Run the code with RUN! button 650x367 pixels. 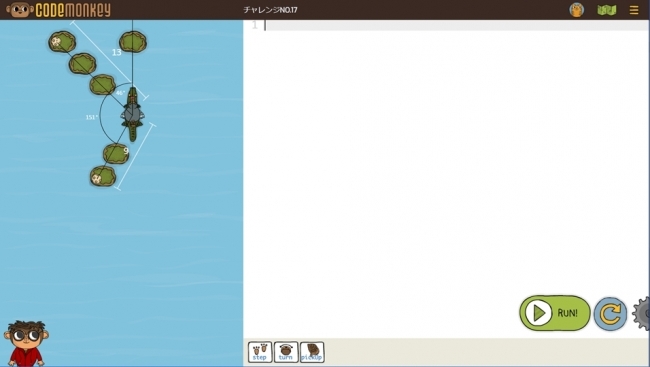tap(555, 313)
